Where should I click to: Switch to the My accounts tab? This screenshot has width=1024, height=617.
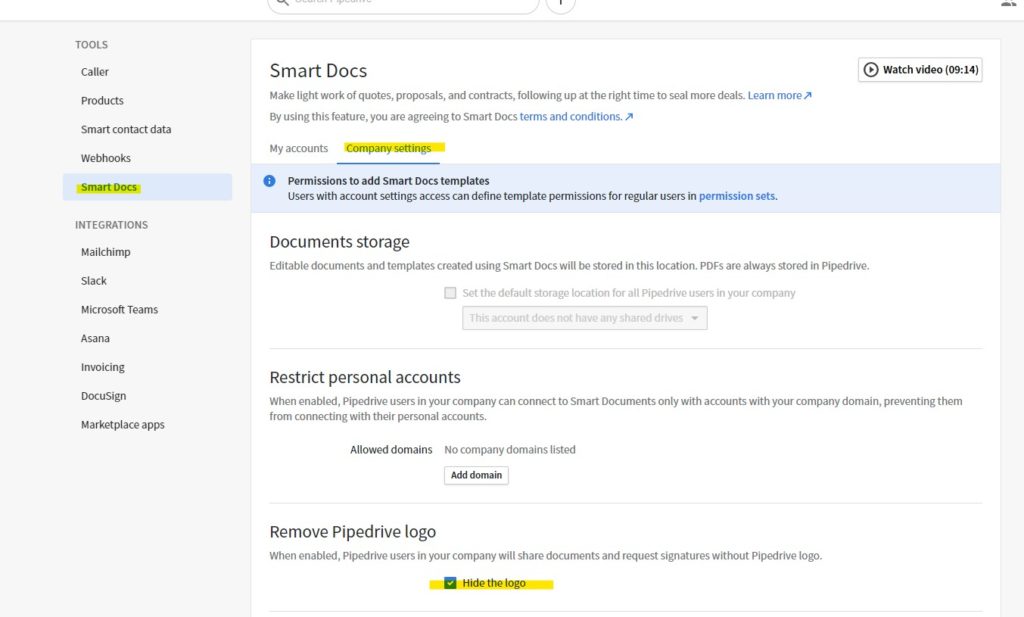point(298,148)
